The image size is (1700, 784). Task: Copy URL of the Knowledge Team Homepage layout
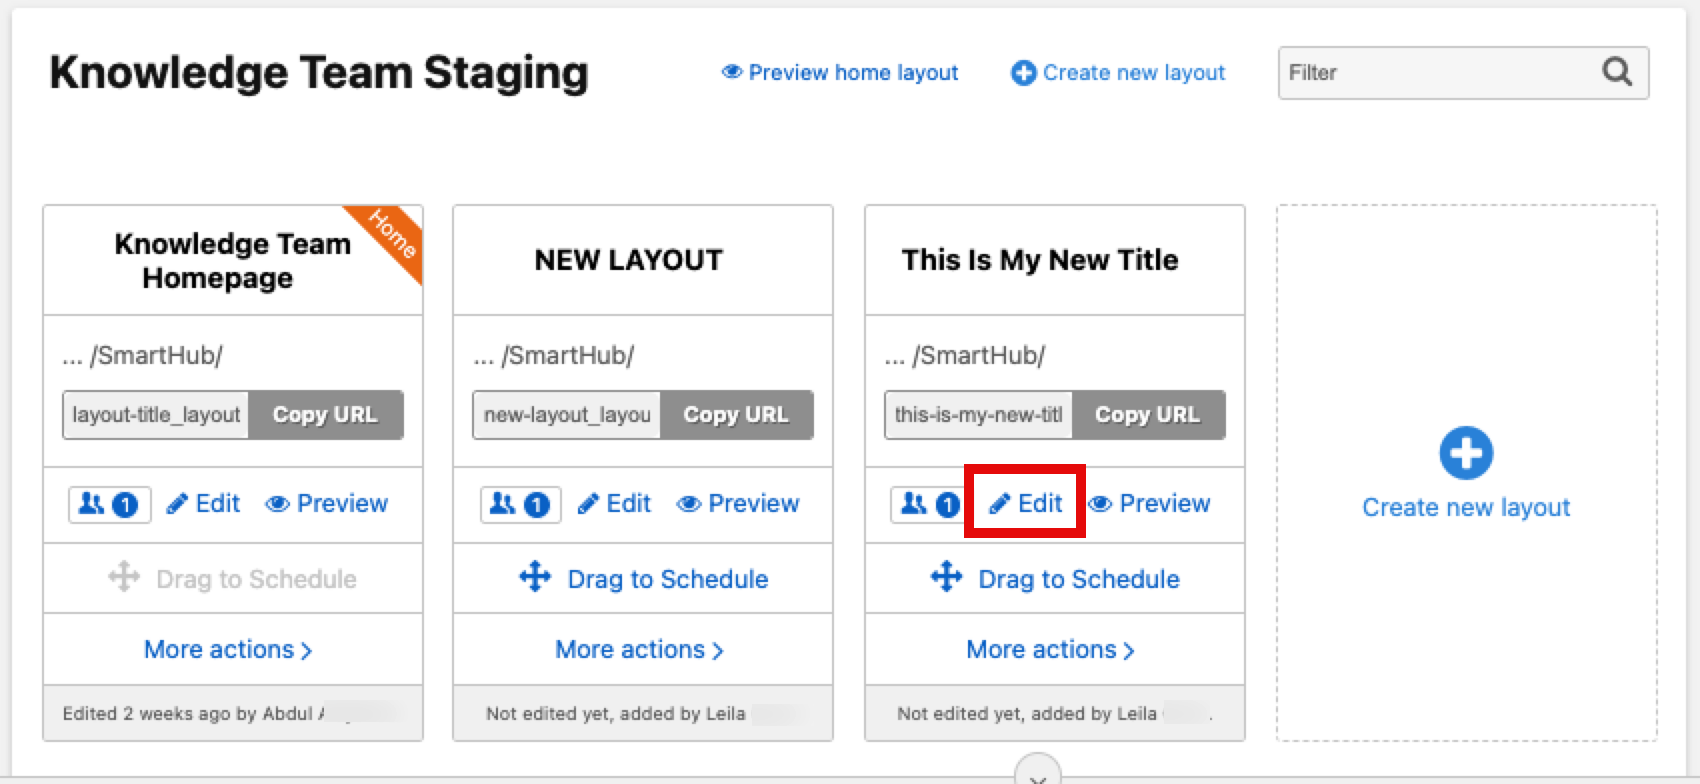(325, 415)
